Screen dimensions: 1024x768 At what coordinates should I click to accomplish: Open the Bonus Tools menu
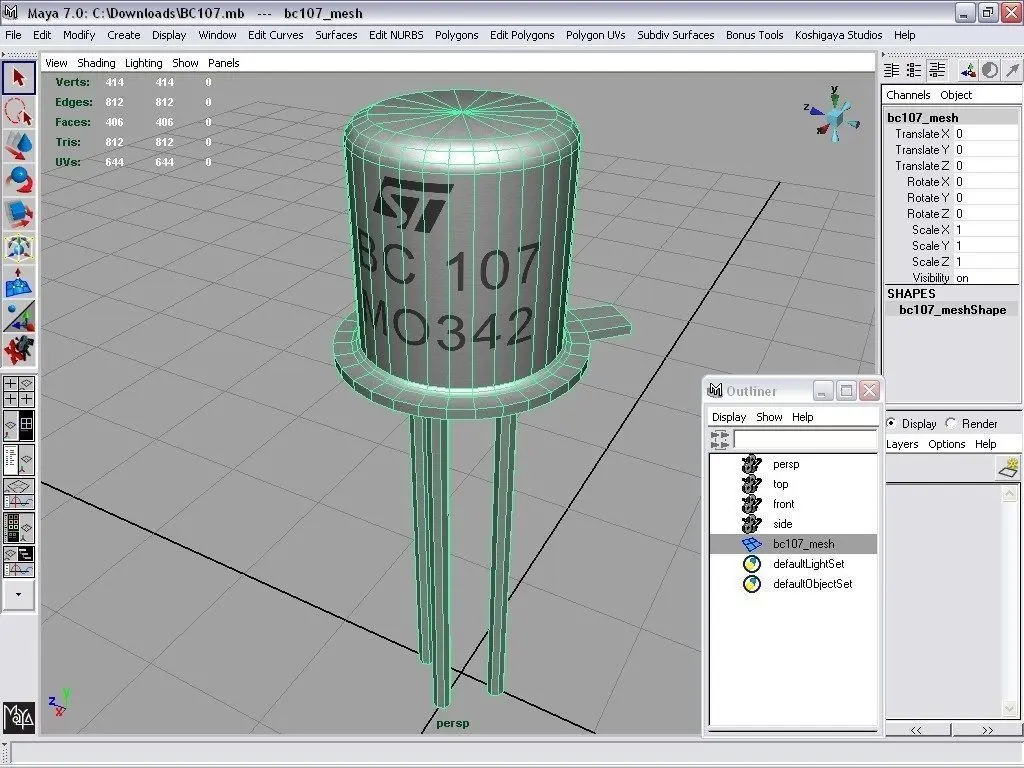pyautogui.click(x=754, y=35)
